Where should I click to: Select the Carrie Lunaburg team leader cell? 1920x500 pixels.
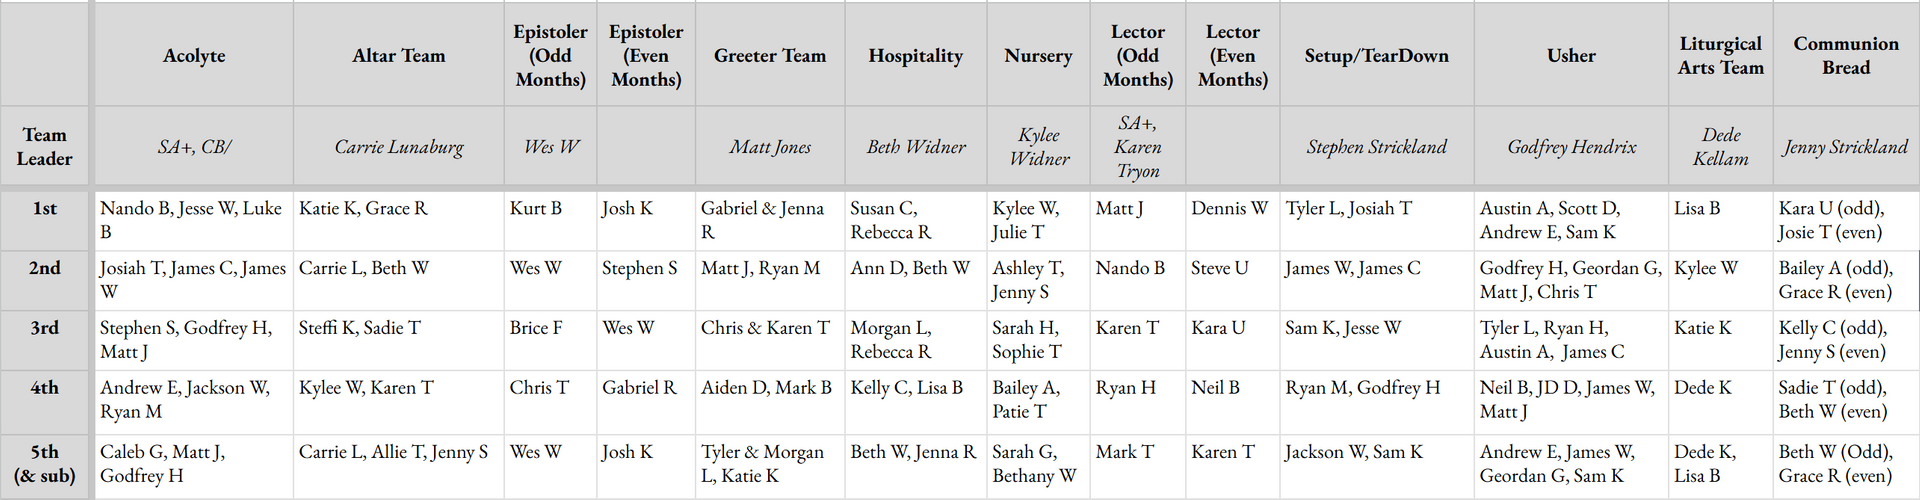click(x=399, y=147)
